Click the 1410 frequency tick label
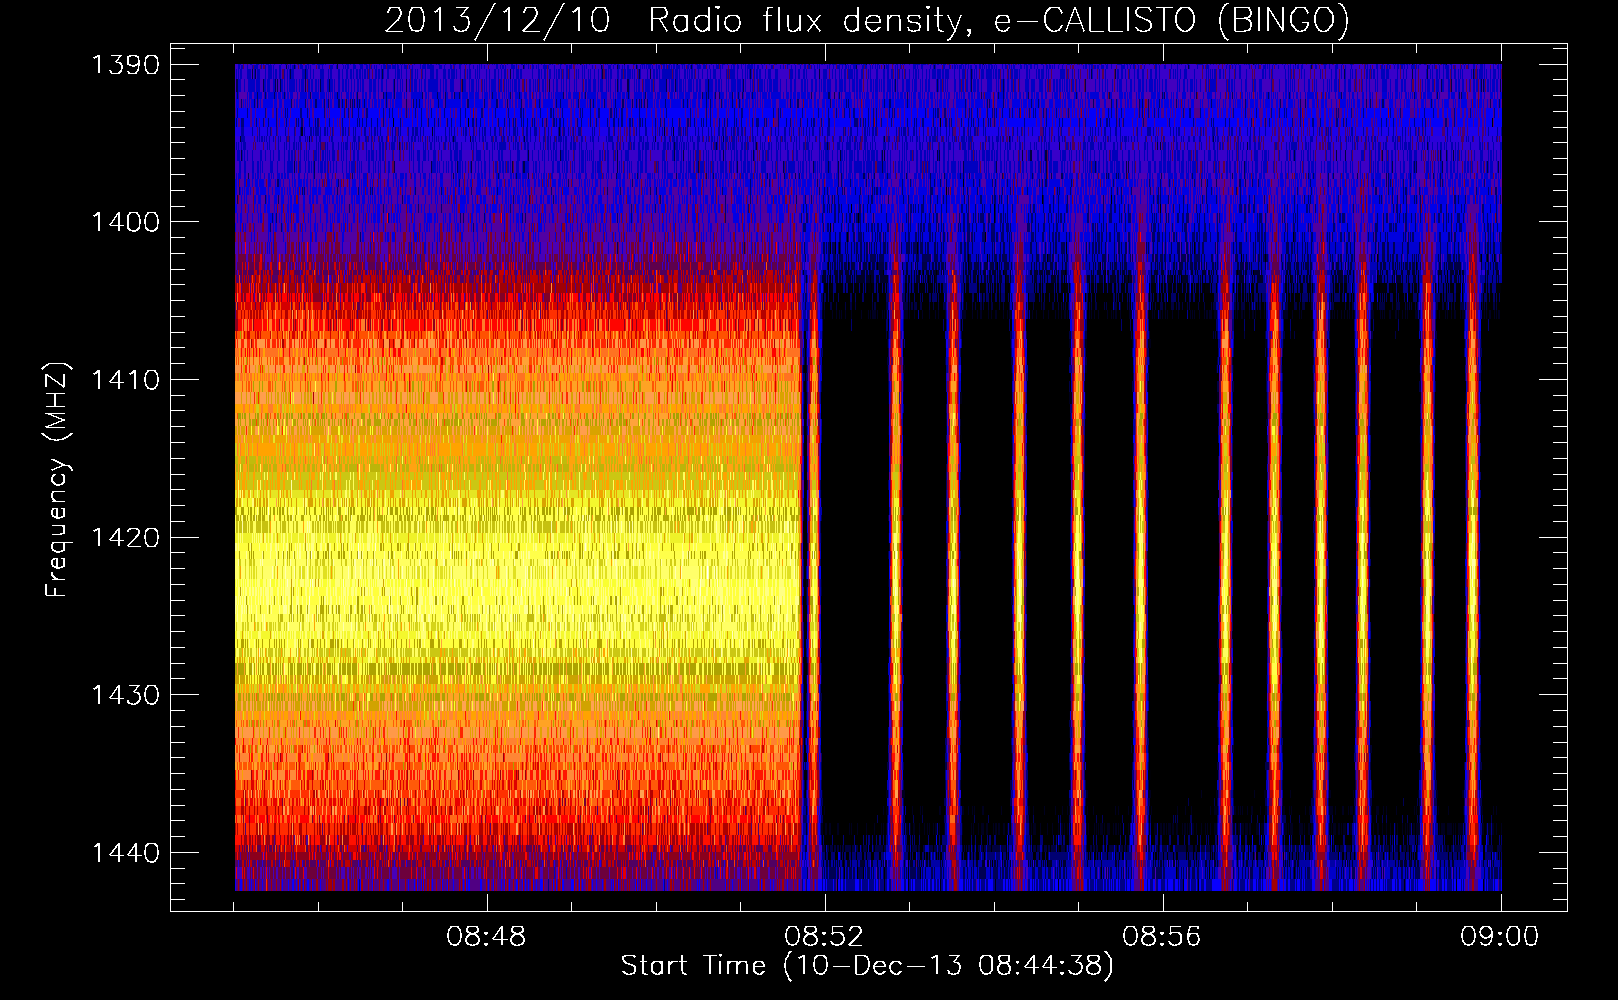1618x1000 pixels. [126, 380]
